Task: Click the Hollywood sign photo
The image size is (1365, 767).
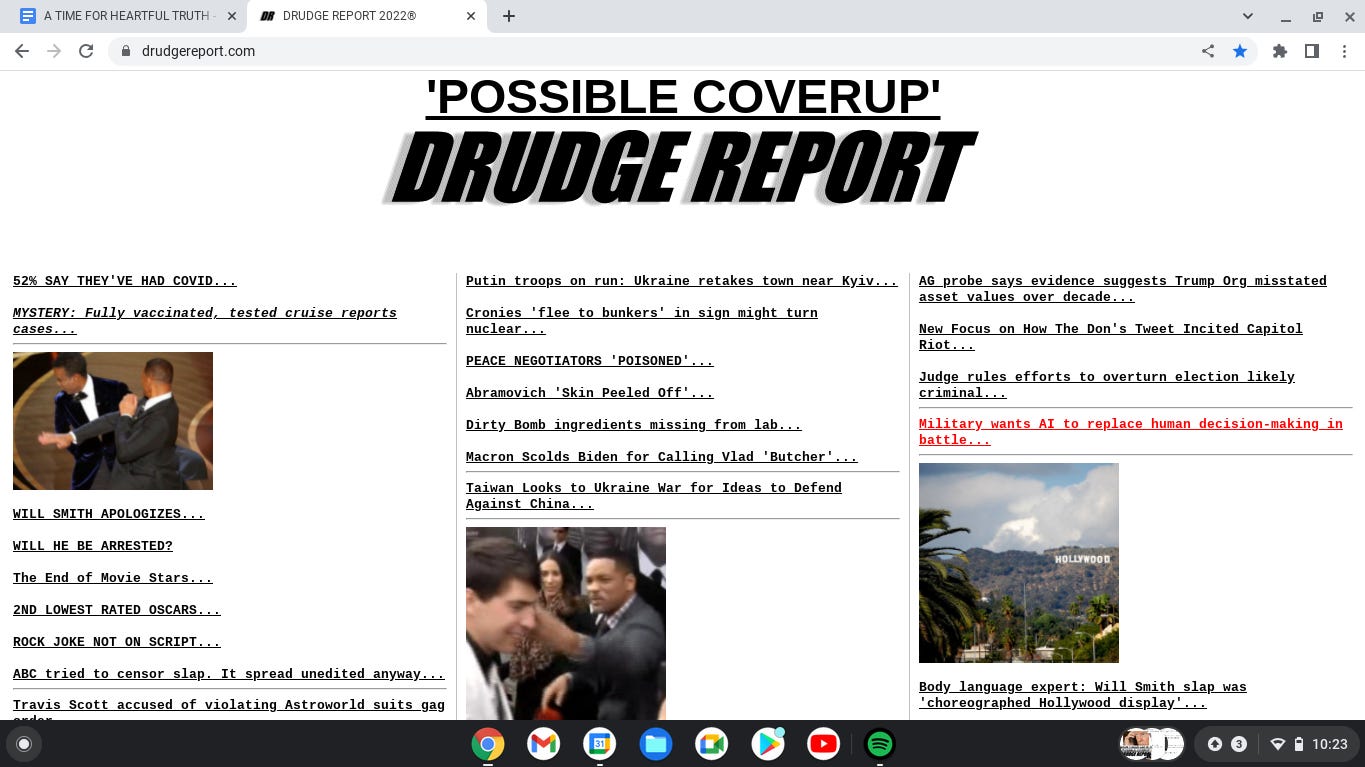Action: point(1019,563)
